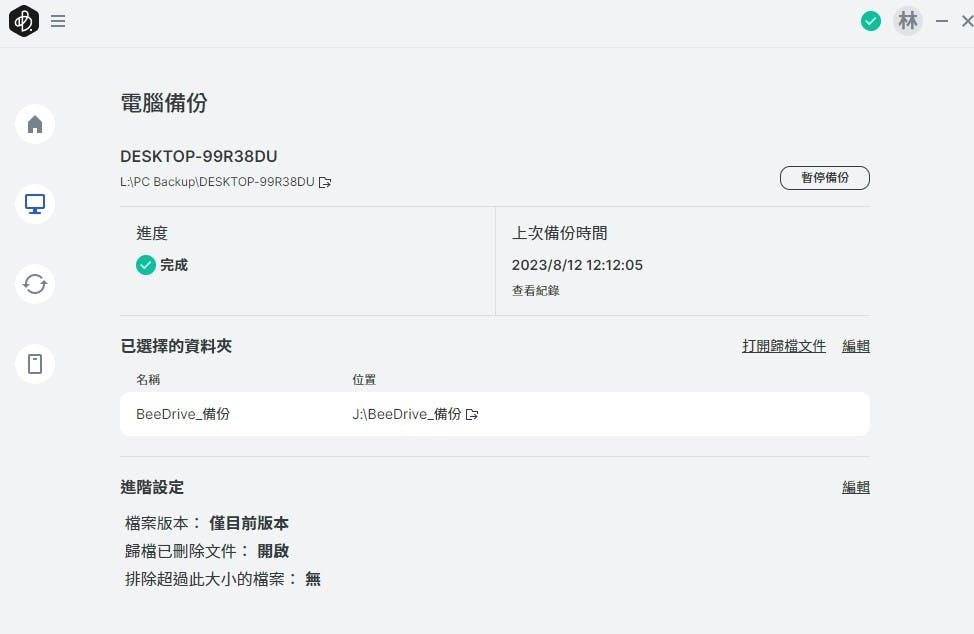The height and width of the screenshot is (634, 974).
Task: Click the L:\PC Backup\DESKTOP-99R38DU path
Action: tap(217, 182)
